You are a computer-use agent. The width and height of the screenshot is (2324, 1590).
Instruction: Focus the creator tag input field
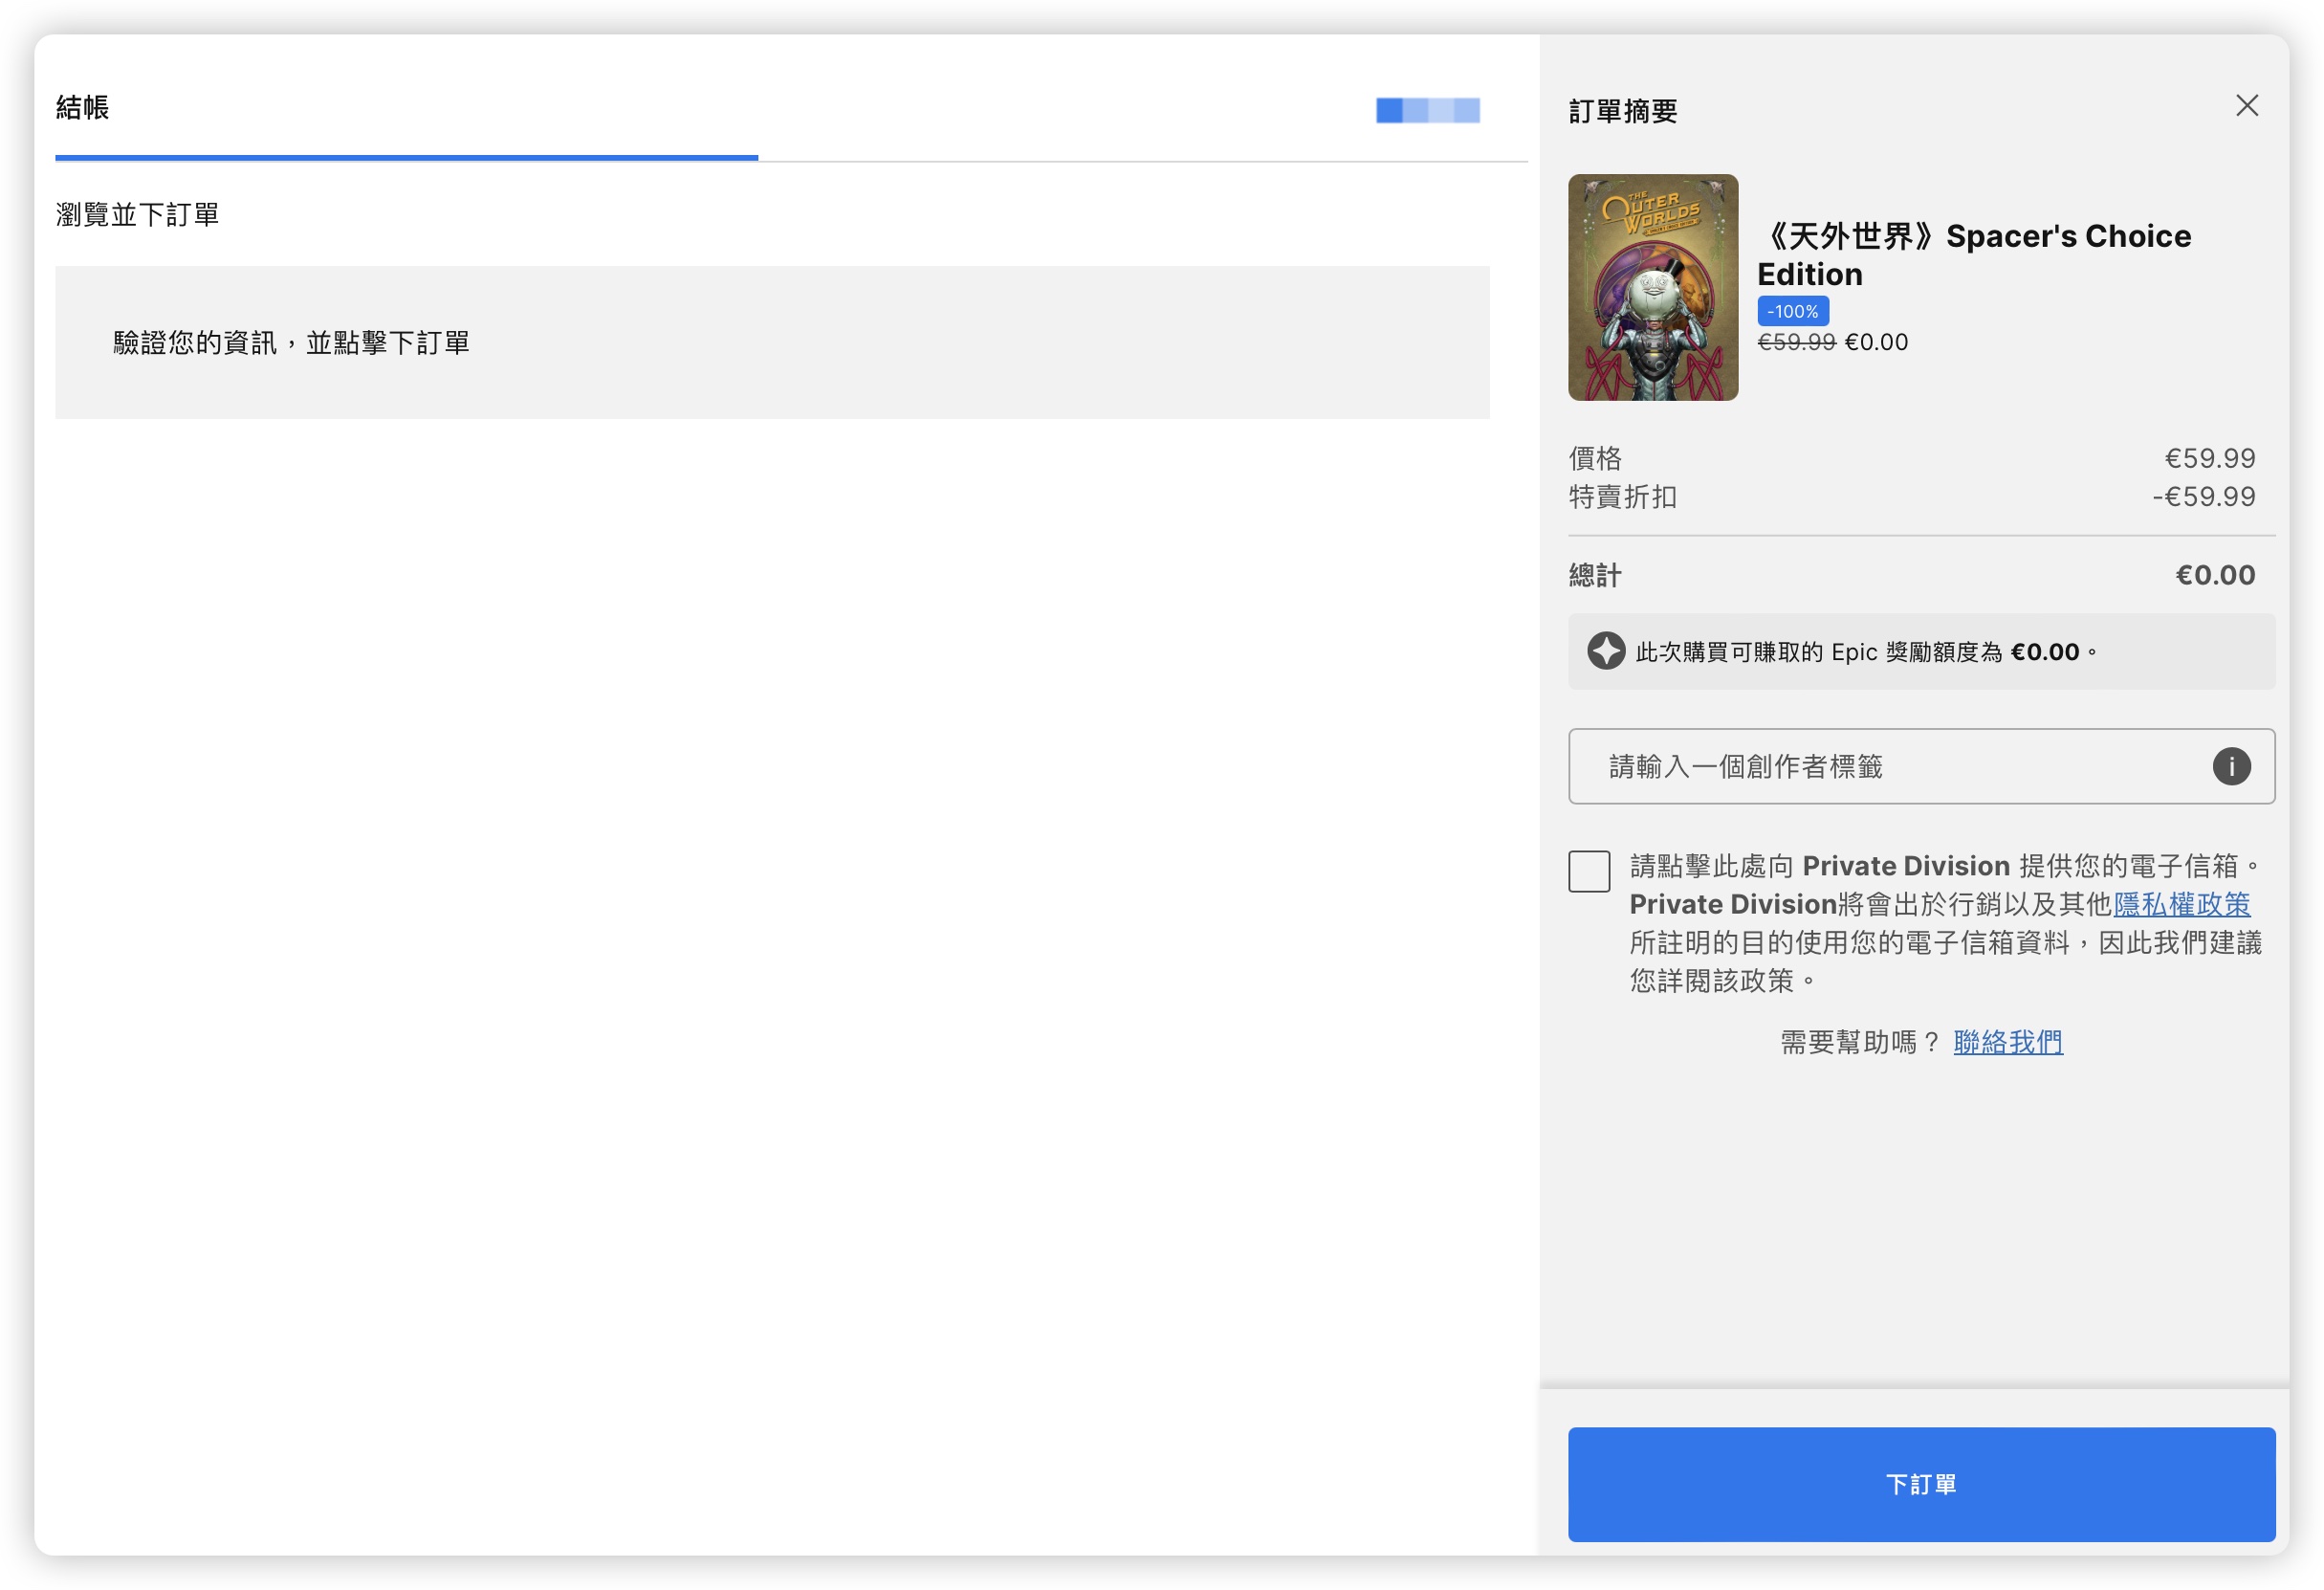(1921, 767)
